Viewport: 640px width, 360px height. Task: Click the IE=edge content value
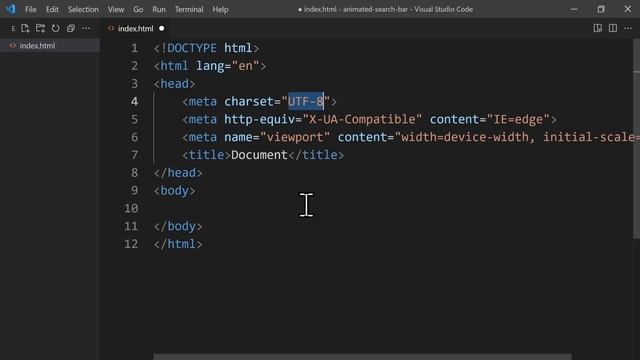(x=518, y=119)
